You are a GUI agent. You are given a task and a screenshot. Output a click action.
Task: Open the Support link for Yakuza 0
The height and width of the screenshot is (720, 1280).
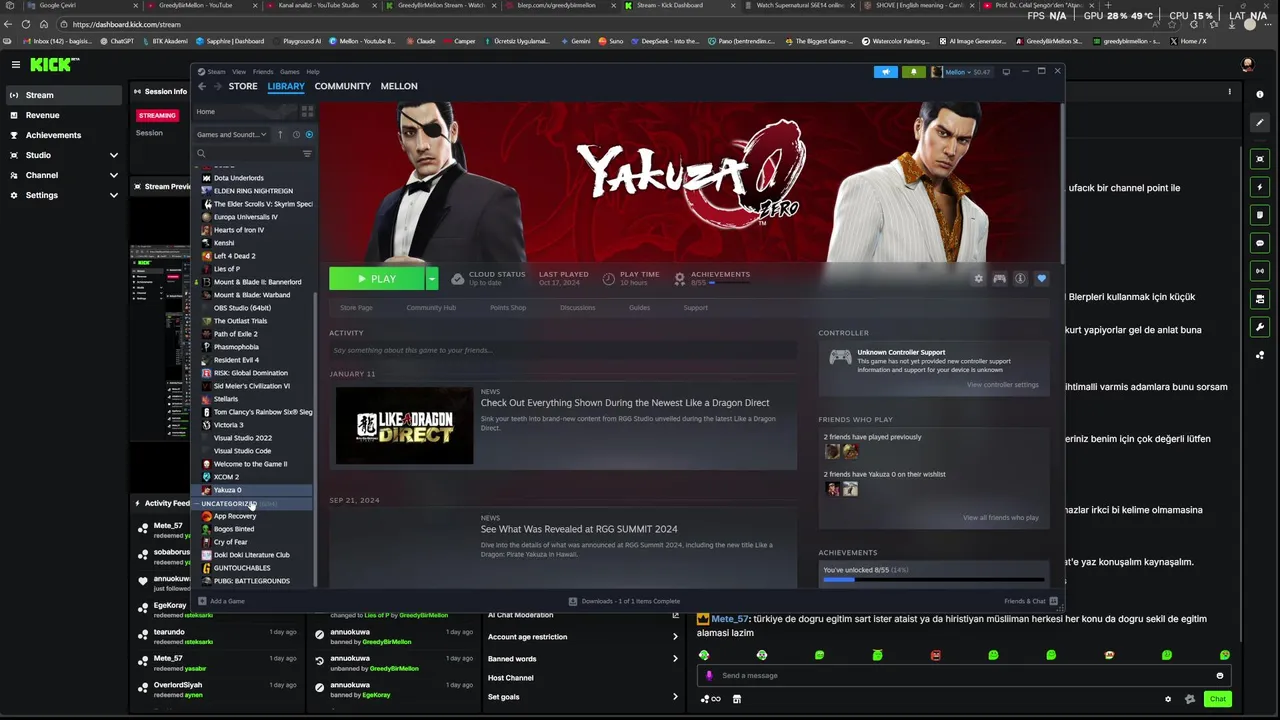pyautogui.click(x=695, y=308)
